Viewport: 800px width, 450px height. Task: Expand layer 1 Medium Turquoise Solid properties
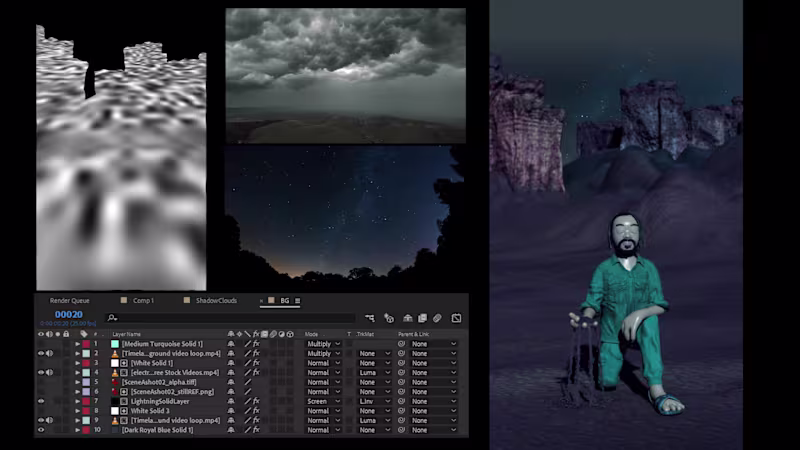pos(78,344)
